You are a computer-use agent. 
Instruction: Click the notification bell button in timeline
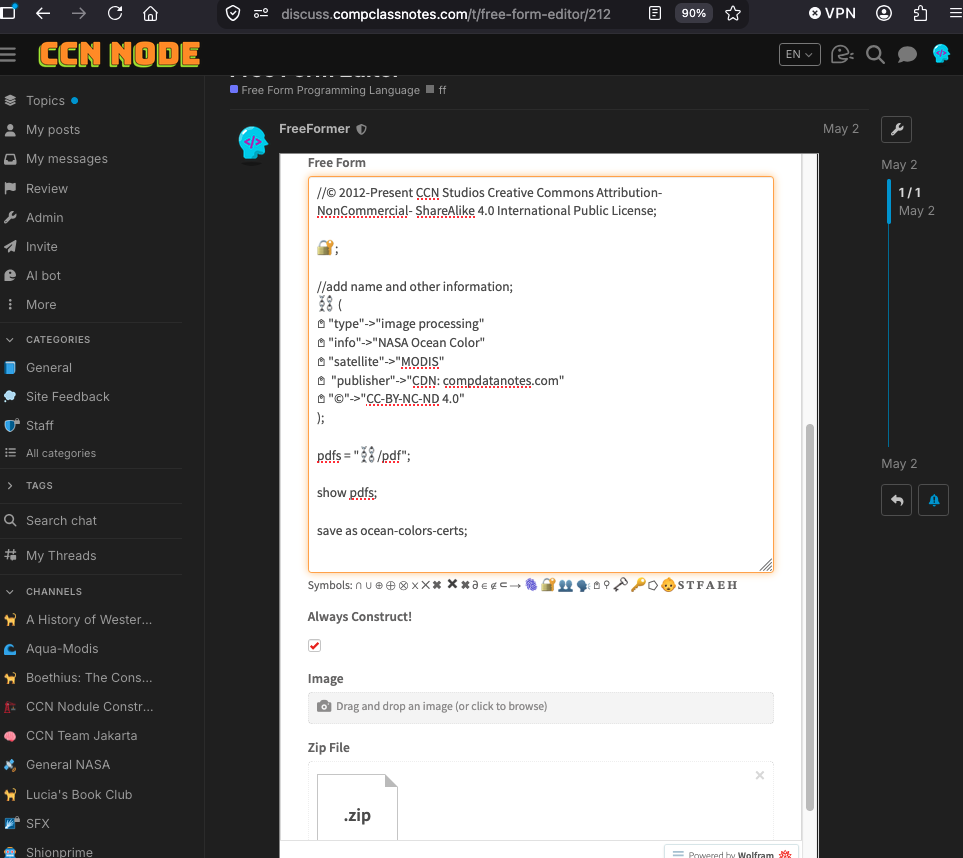[x=934, y=500]
